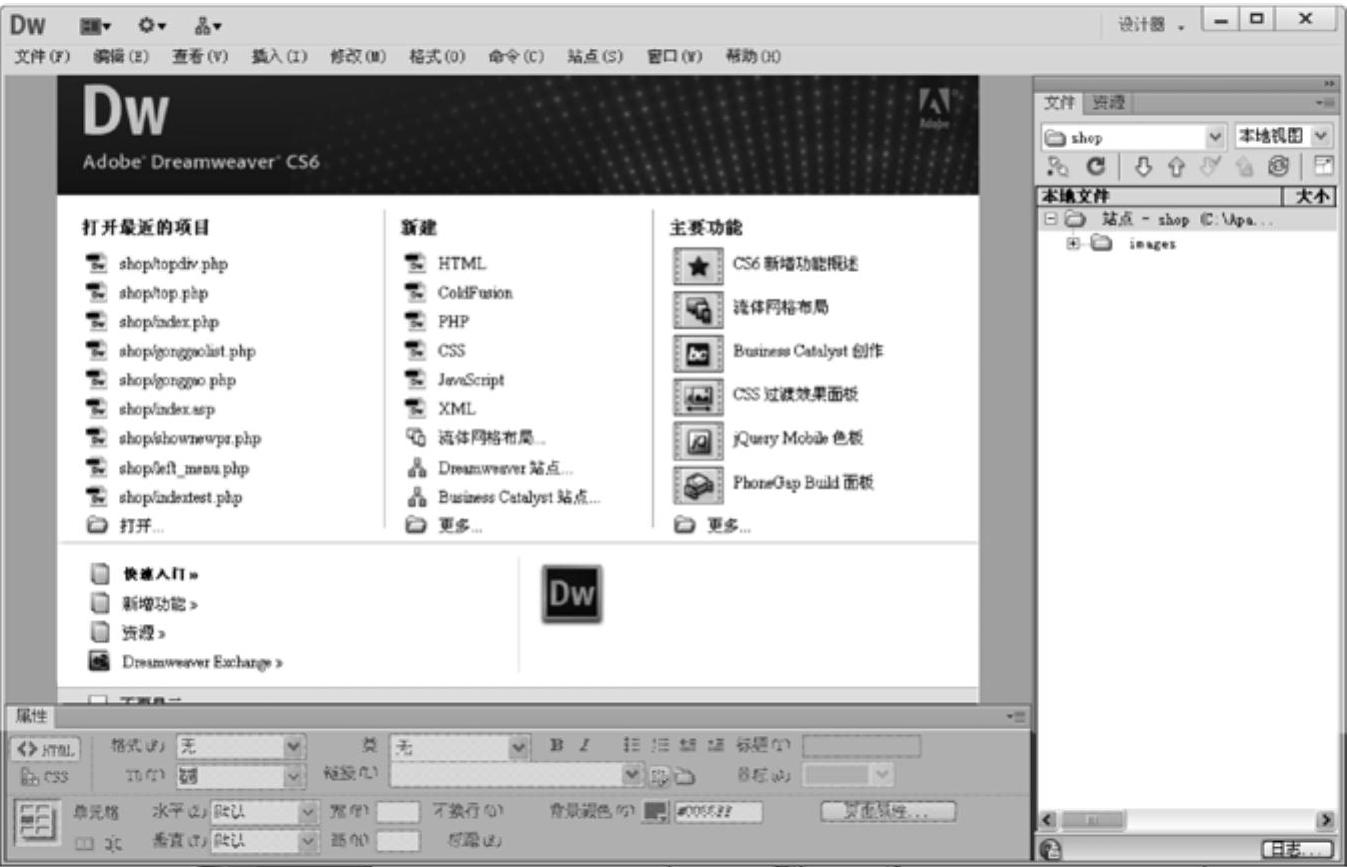Click the CSS 过渡效果面板 feature icon
This screenshot has height=867, width=1347.
(x=700, y=396)
